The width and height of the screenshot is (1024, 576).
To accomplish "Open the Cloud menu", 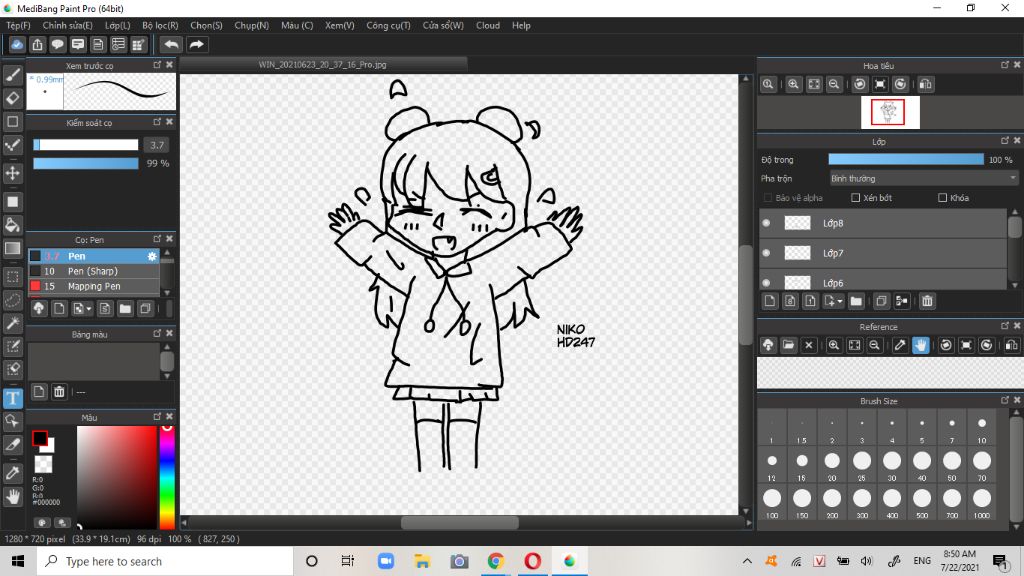I will [488, 25].
